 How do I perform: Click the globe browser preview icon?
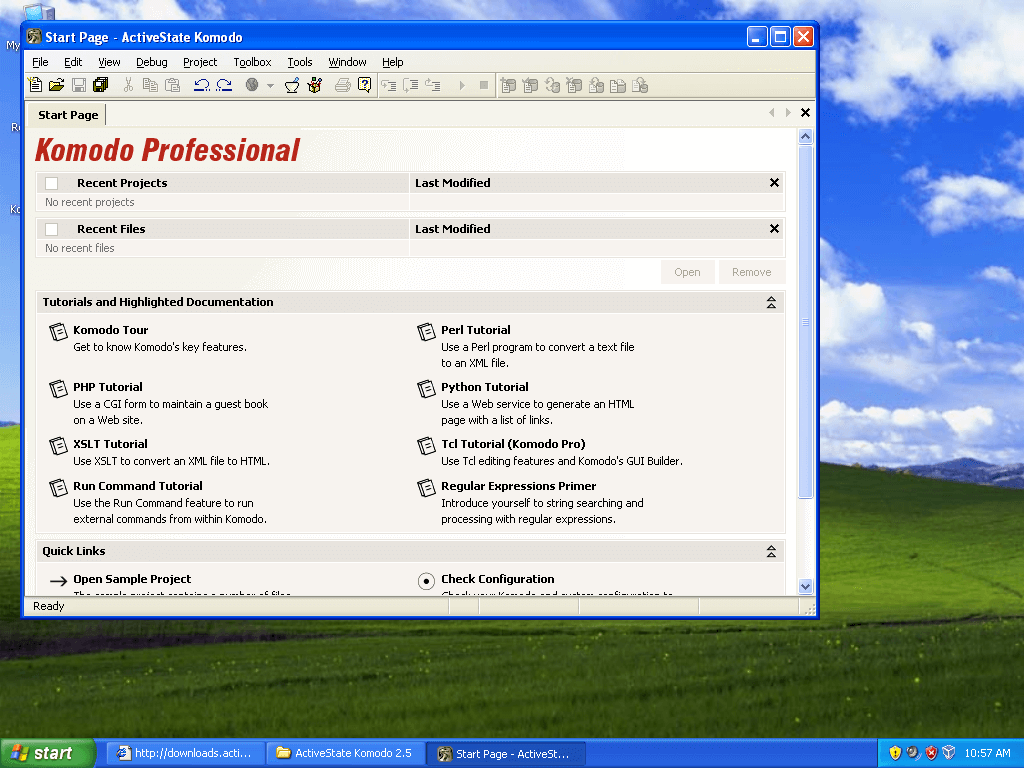point(252,85)
